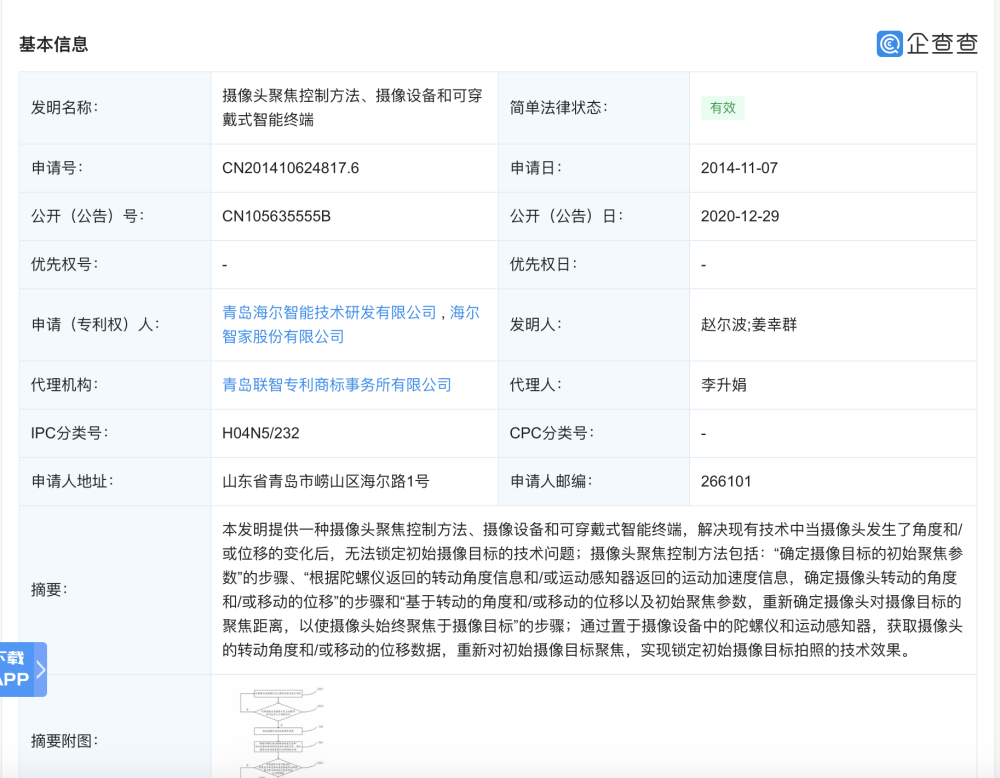1000x778 pixels.
Task: Click the 申请人邮编 field label
Action: (x=550, y=481)
